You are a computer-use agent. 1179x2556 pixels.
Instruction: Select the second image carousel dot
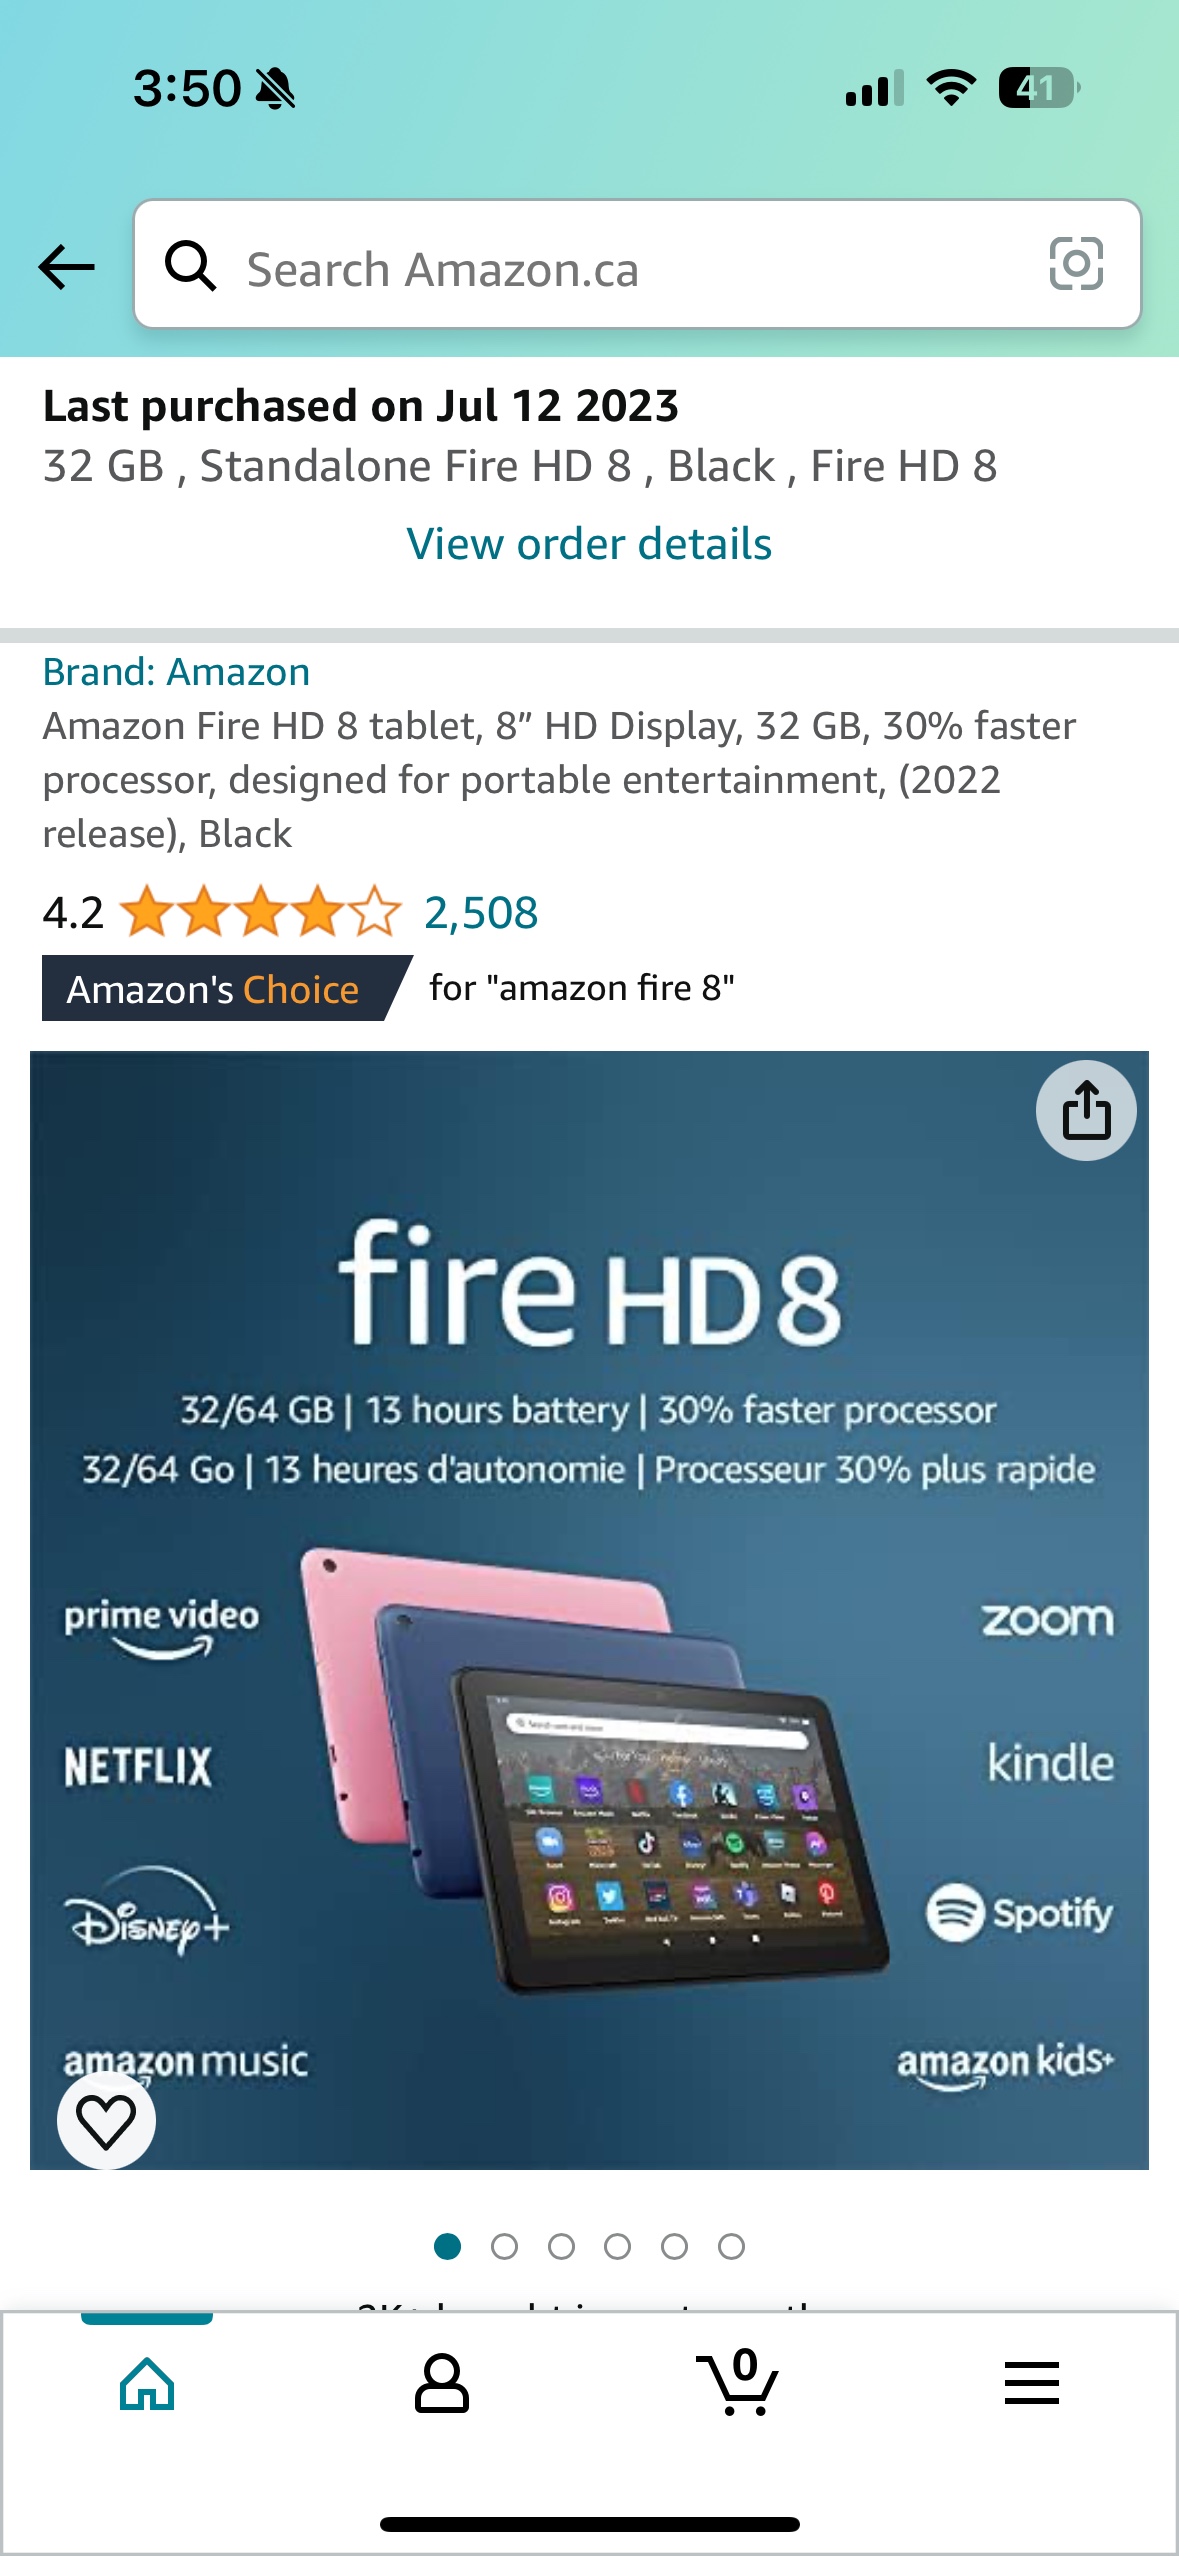coord(504,2247)
